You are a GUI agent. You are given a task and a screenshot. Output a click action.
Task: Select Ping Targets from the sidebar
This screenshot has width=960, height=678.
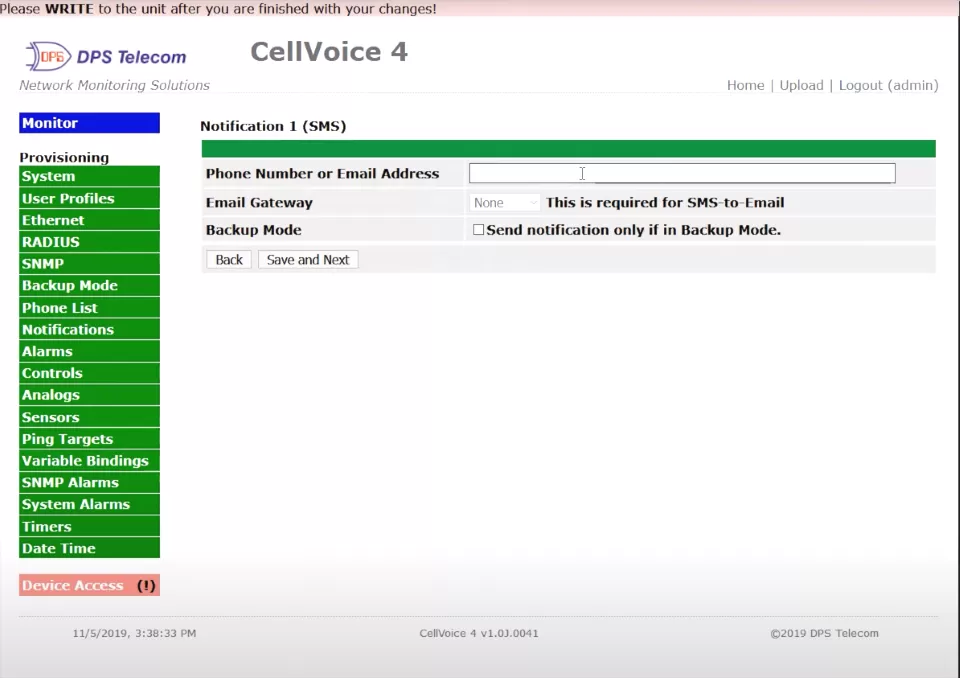click(89, 439)
